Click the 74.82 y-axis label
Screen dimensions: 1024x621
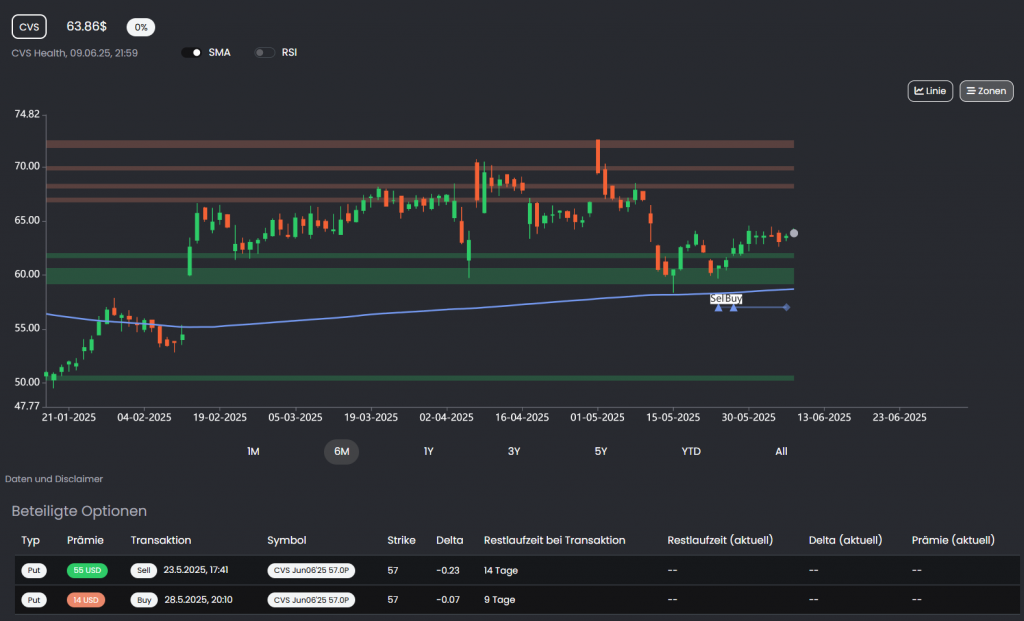coord(27,114)
